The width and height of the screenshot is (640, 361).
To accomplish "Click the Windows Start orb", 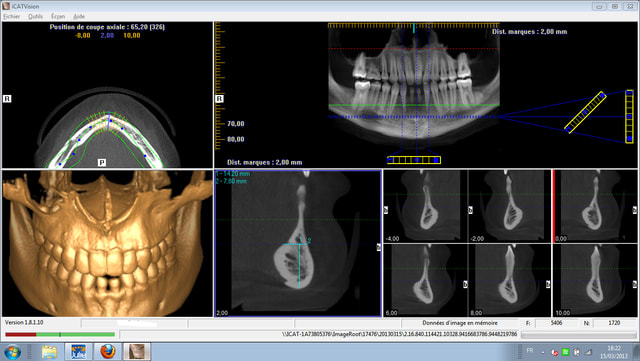I will point(12,352).
